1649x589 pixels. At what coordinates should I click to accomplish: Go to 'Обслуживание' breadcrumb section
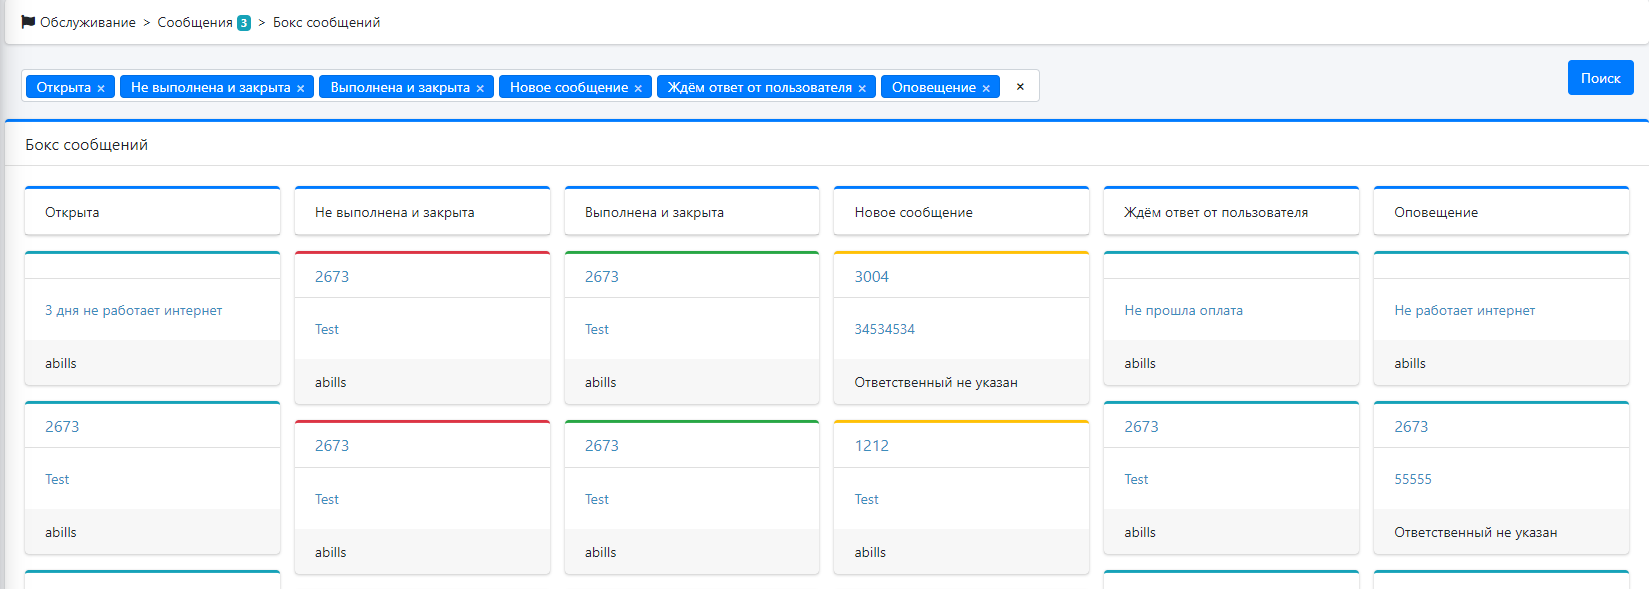tap(88, 22)
